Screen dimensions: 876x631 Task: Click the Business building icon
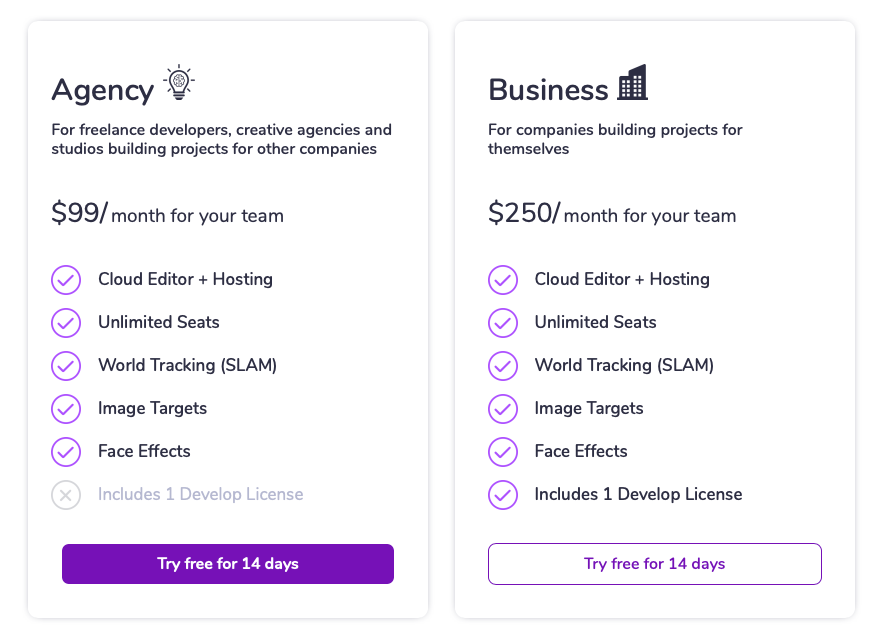(632, 82)
